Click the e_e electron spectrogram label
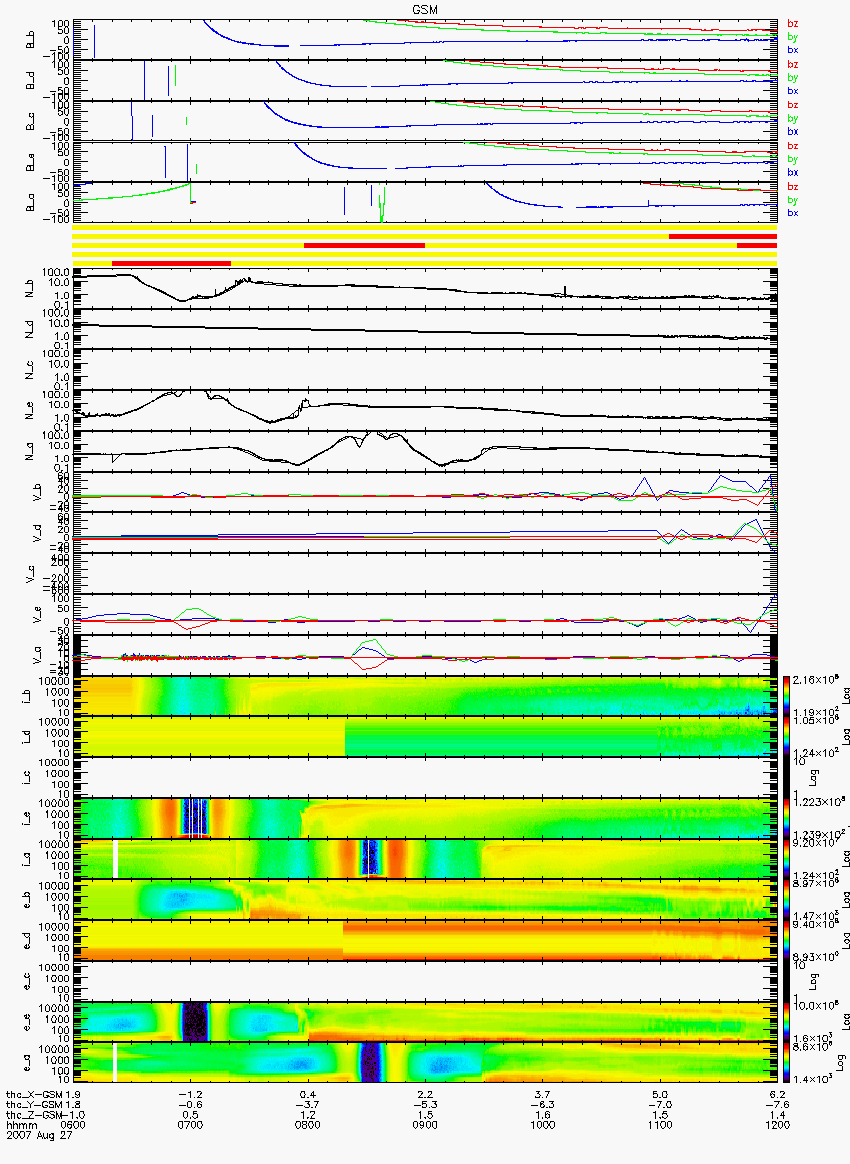Image resolution: width=850 pixels, height=1164 pixels. (27, 1022)
